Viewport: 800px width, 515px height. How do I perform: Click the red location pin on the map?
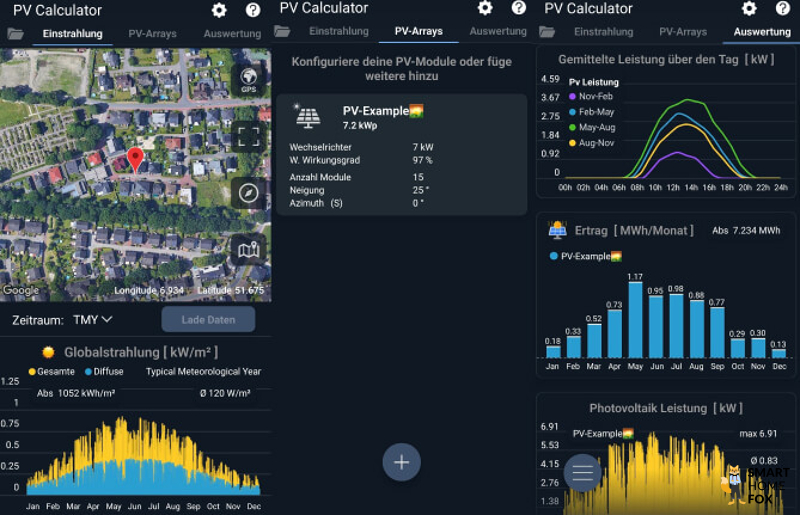coord(136,158)
